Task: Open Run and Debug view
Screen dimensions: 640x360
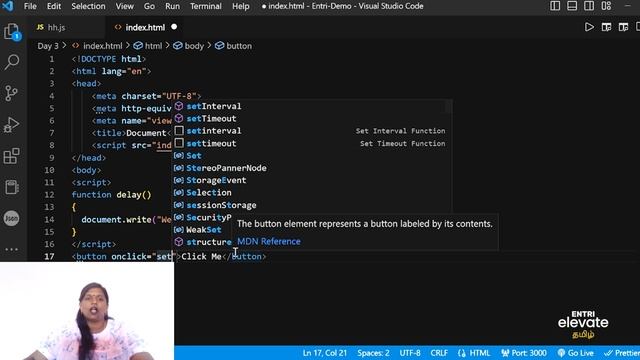Action: pos(11,124)
